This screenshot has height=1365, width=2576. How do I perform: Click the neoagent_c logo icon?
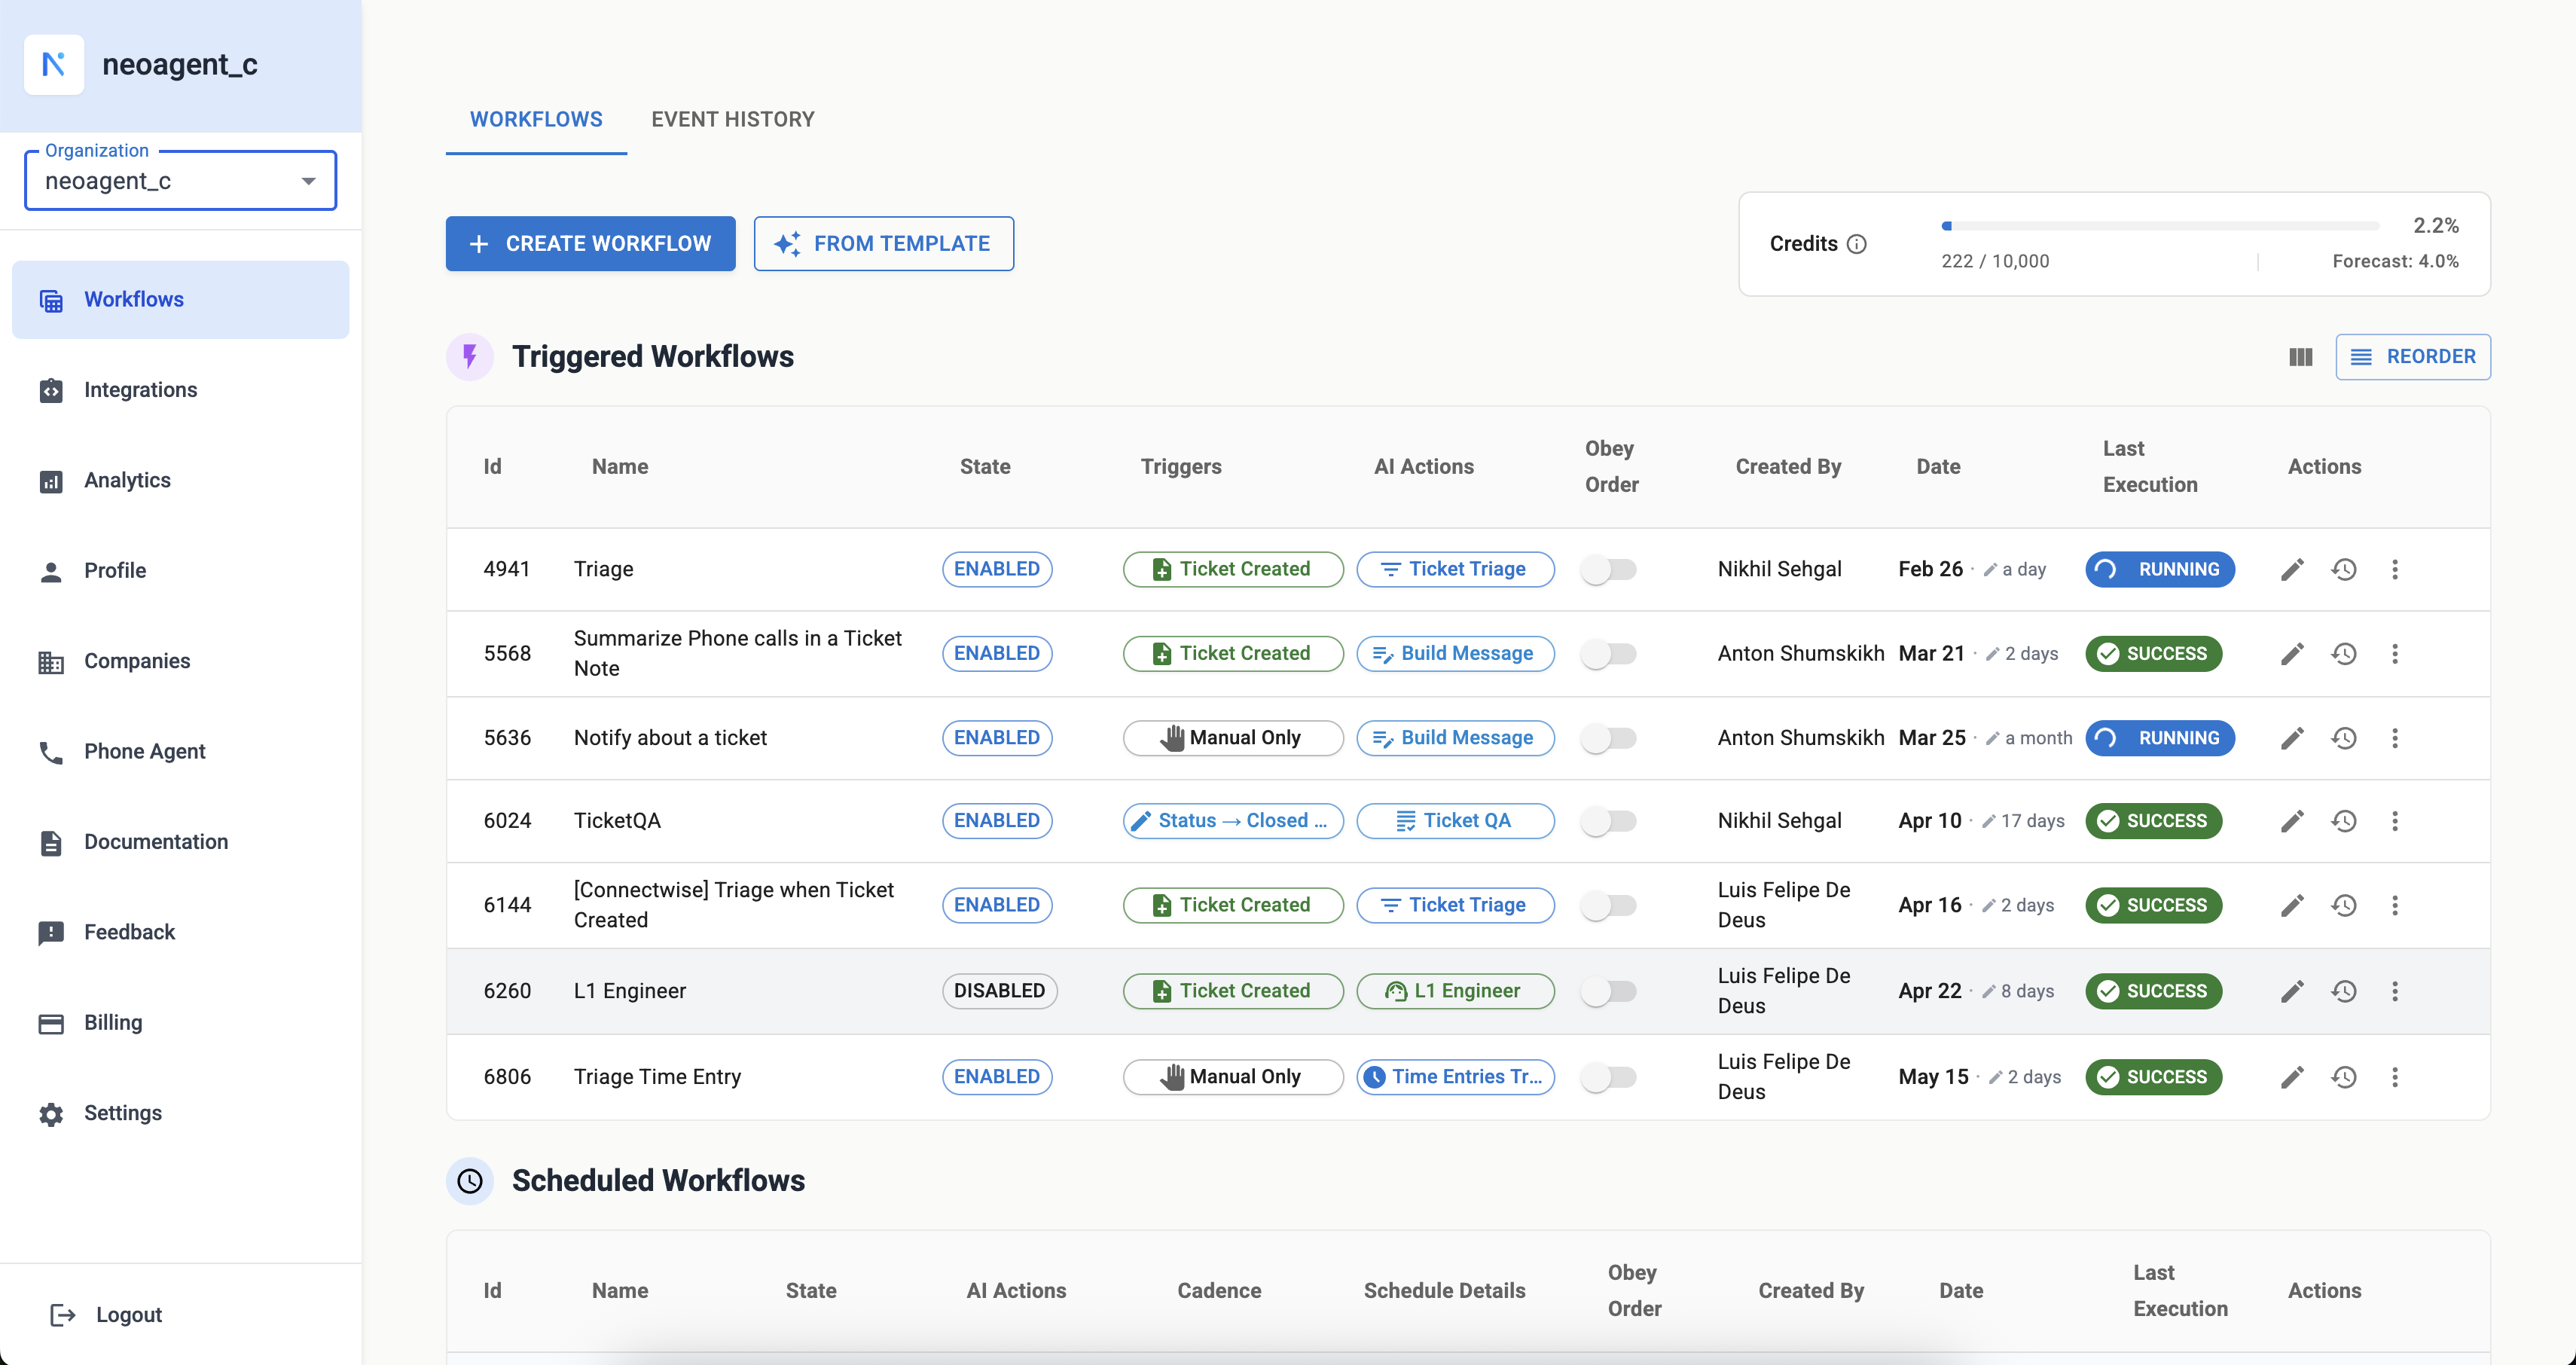pyautogui.click(x=54, y=64)
